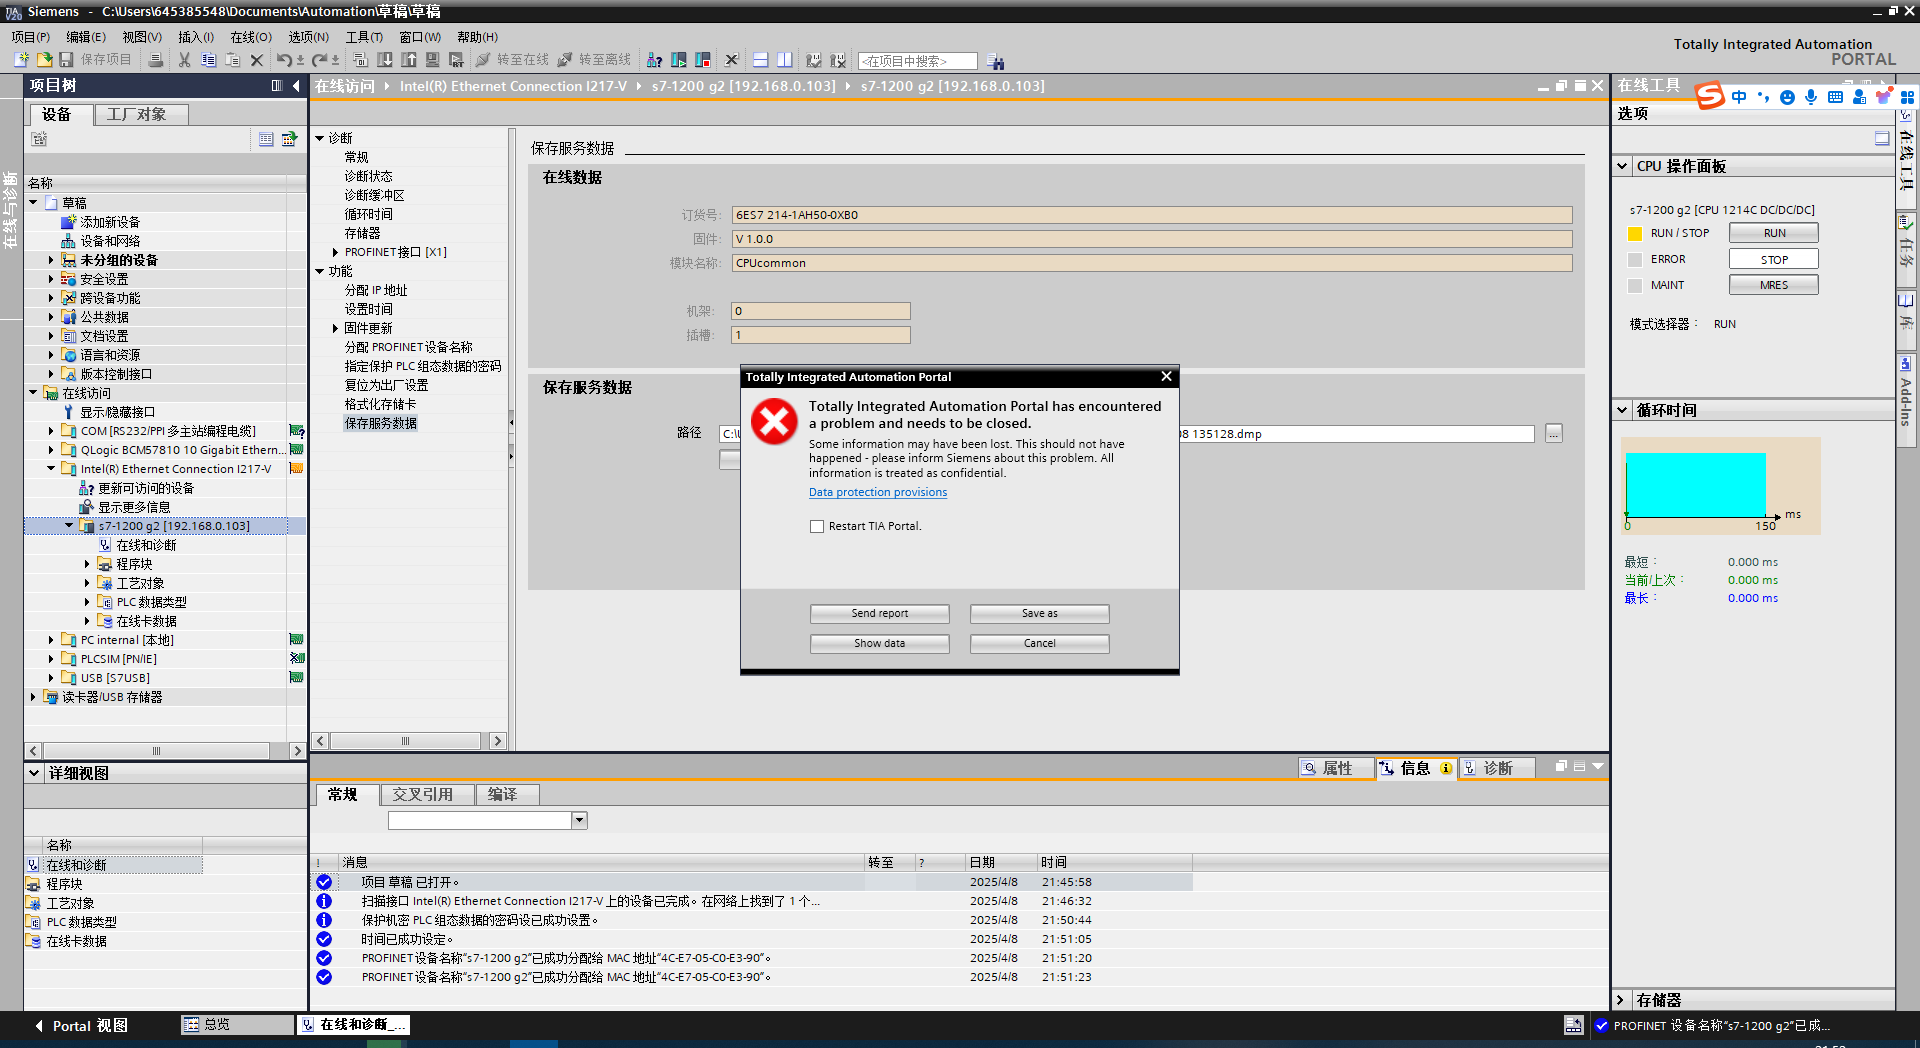The image size is (1920, 1048).
Task: Click the Stop CPU toolbar icon
Action: tap(703, 60)
